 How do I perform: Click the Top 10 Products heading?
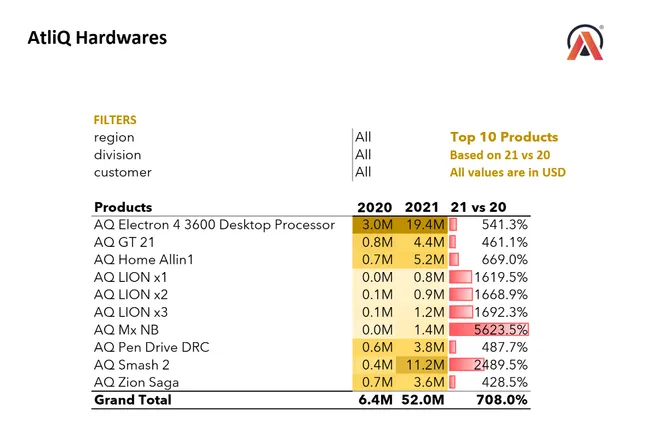point(504,137)
